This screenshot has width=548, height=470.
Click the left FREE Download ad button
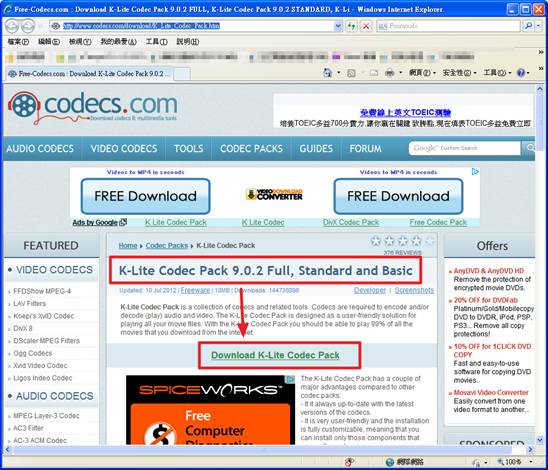click(145, 196)
